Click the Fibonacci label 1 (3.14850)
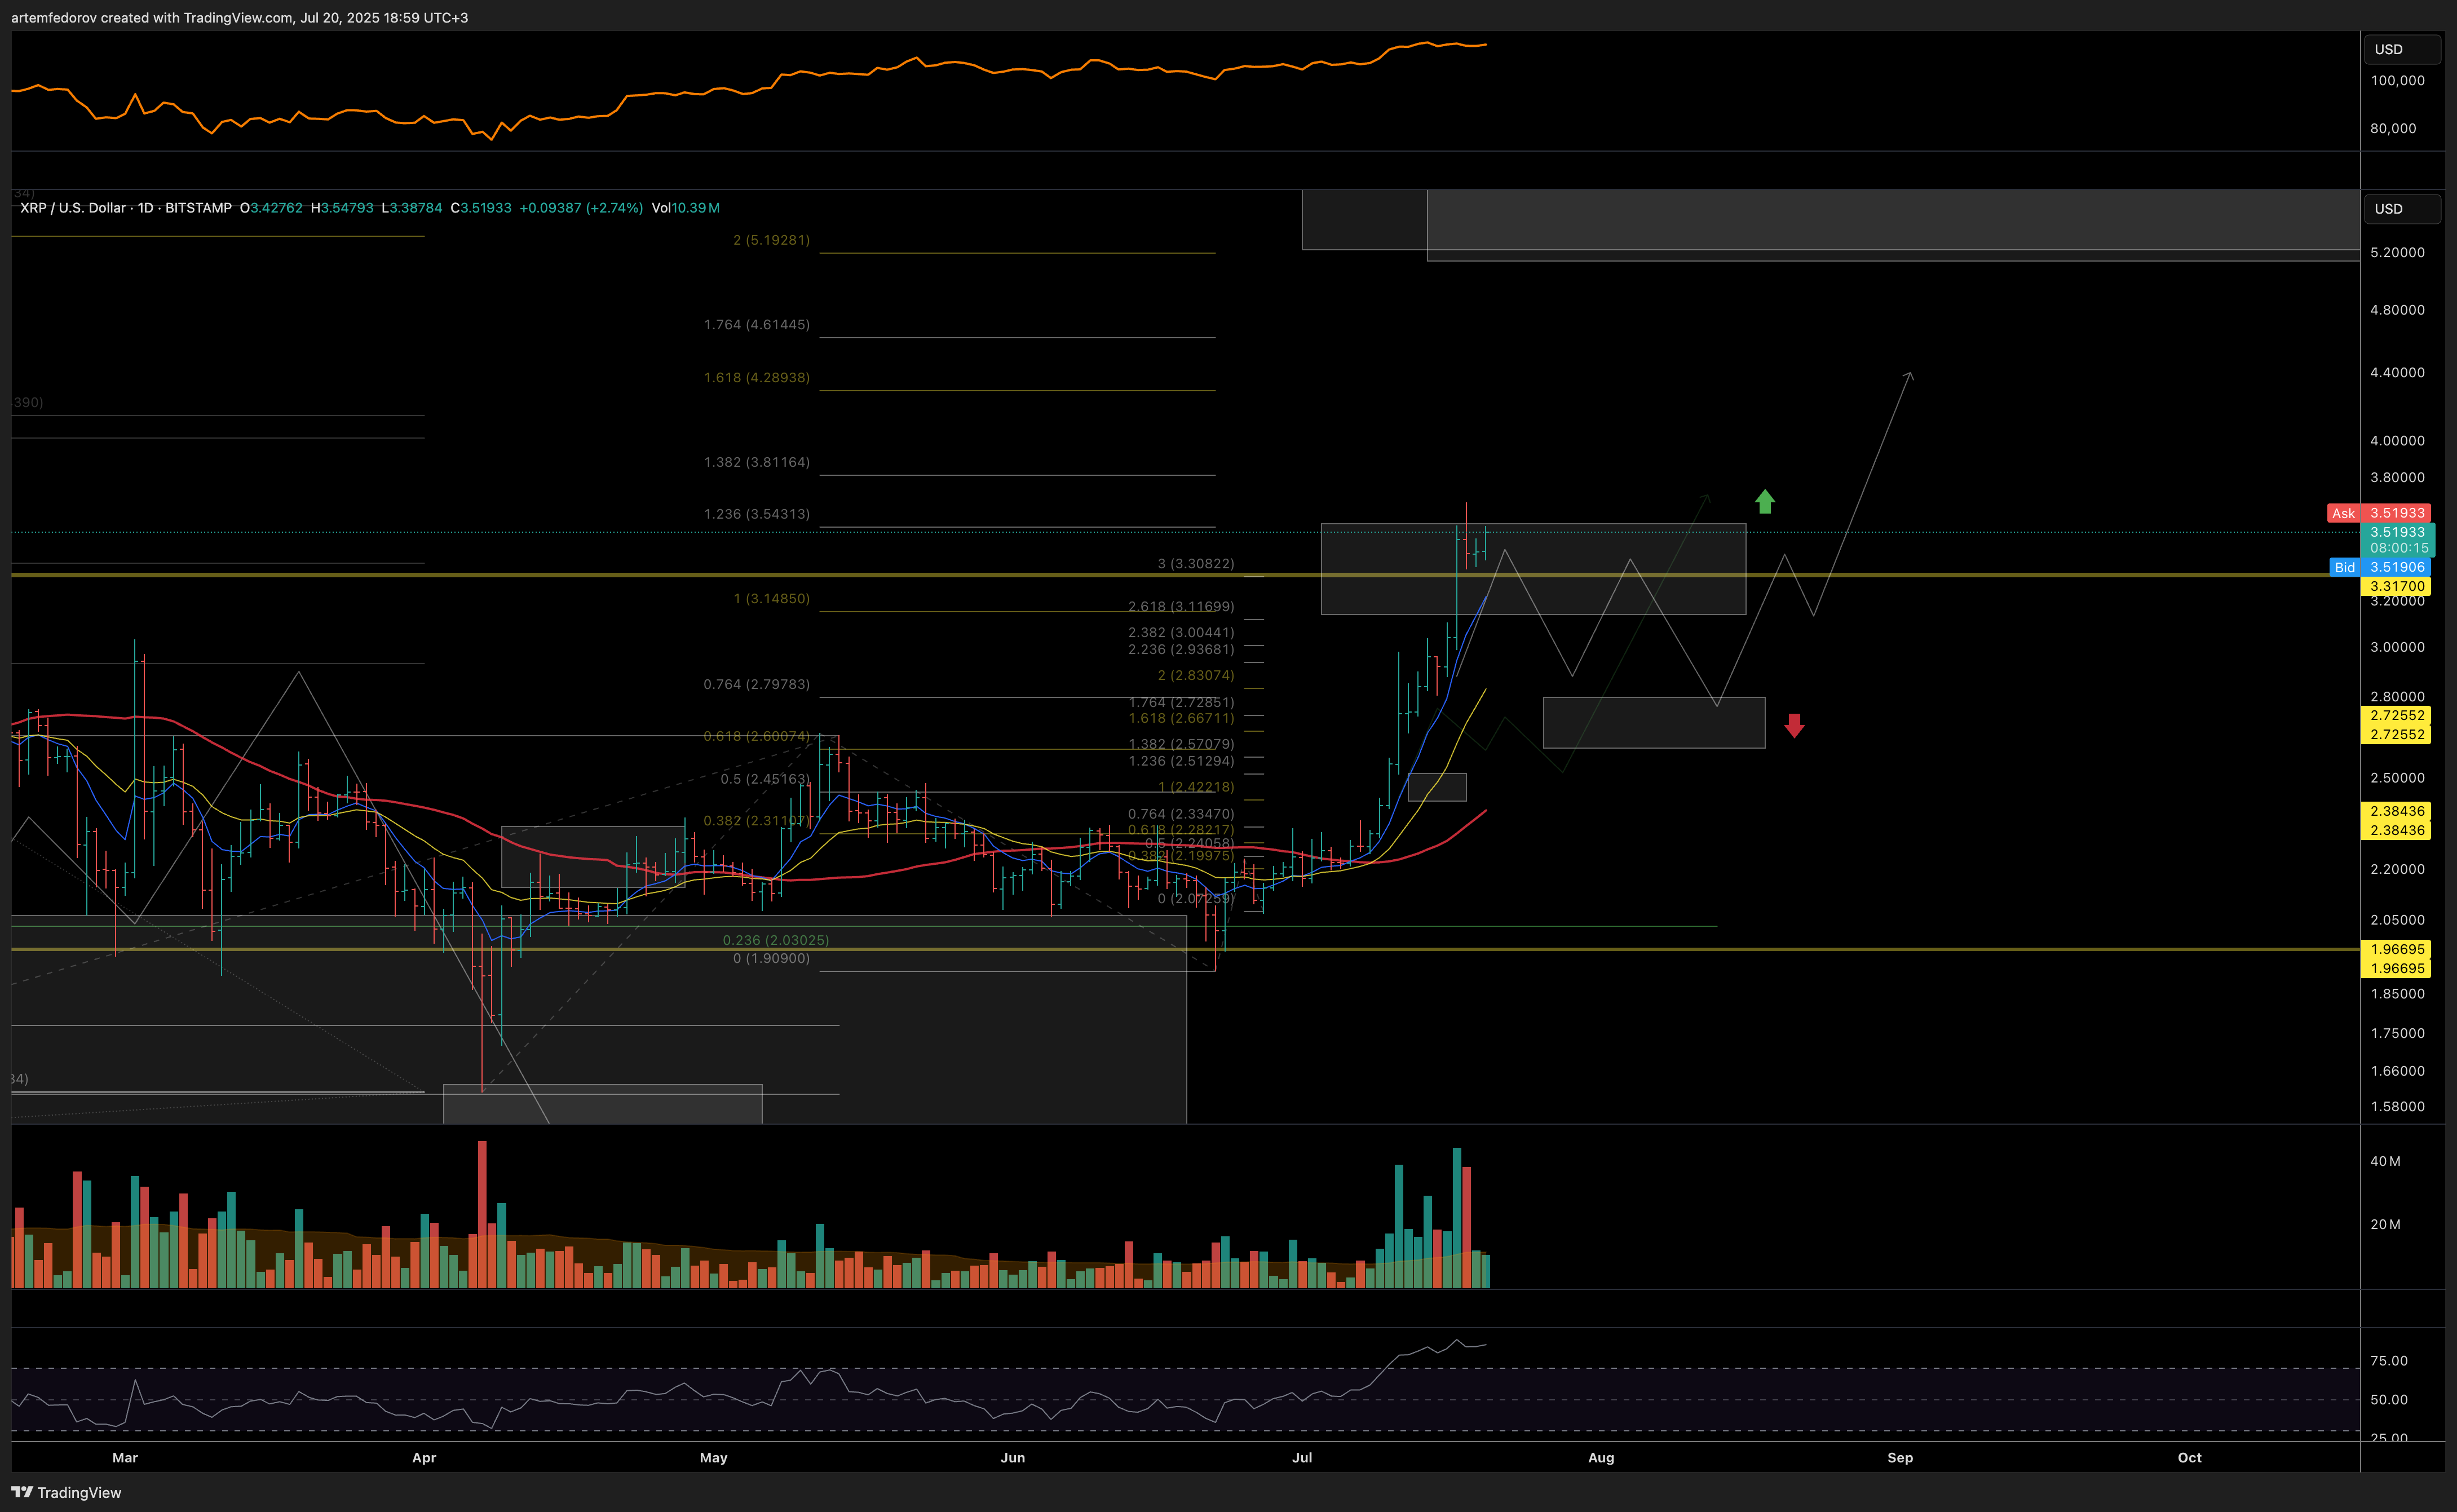Image resolution: width=2457 pixels, height=1512 pixels. (x=771, y=599)
